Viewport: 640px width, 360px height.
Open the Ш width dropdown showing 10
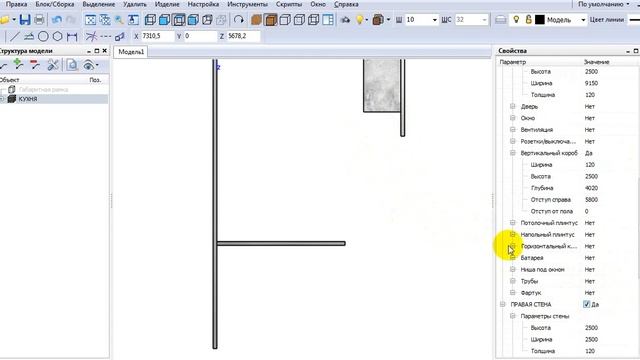434,20
